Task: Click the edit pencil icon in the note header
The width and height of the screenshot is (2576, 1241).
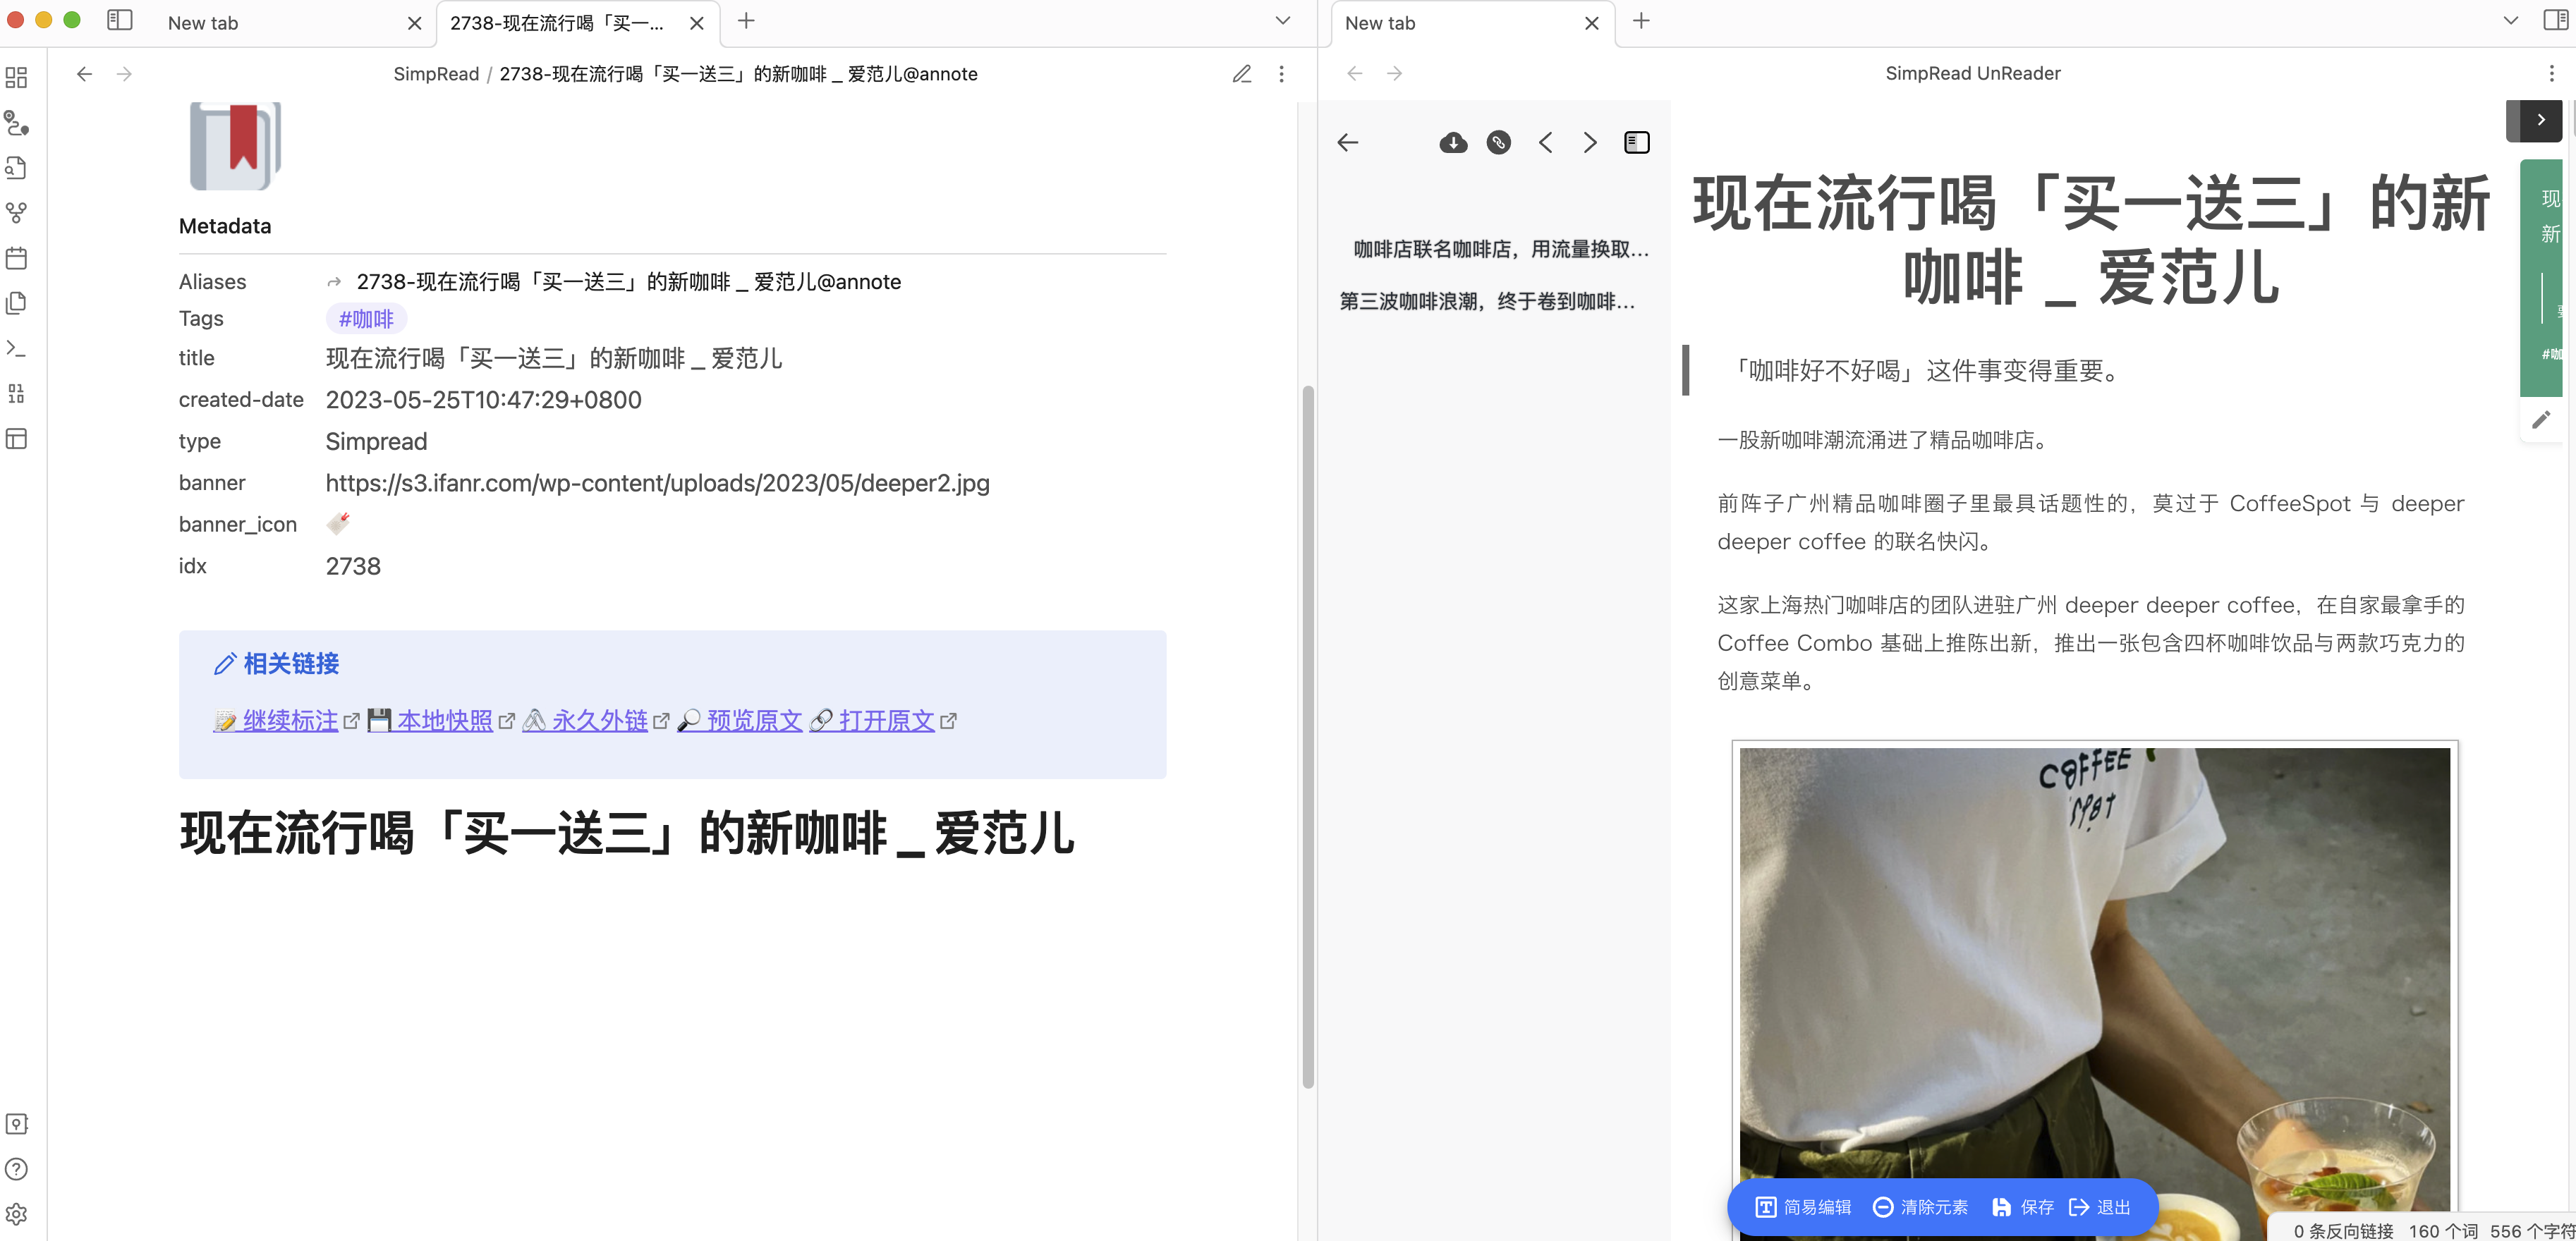Action: pyautogui.click(x=1241, y=73)
